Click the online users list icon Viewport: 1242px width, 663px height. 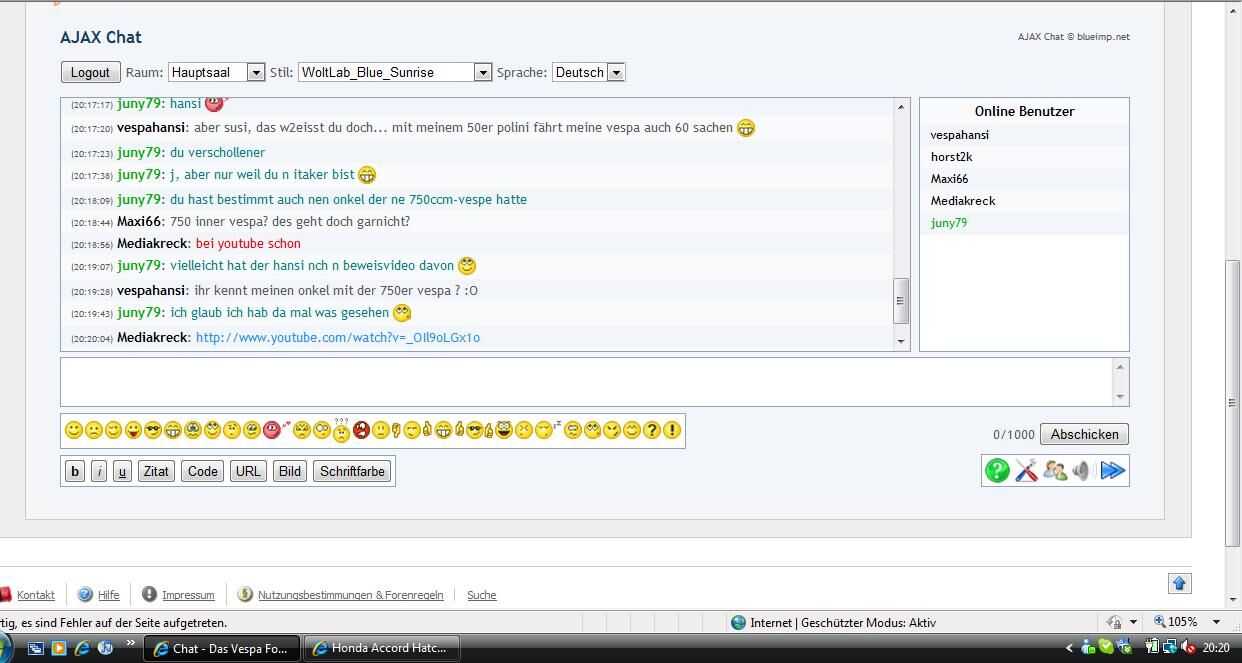click(x=1054, y=471)
